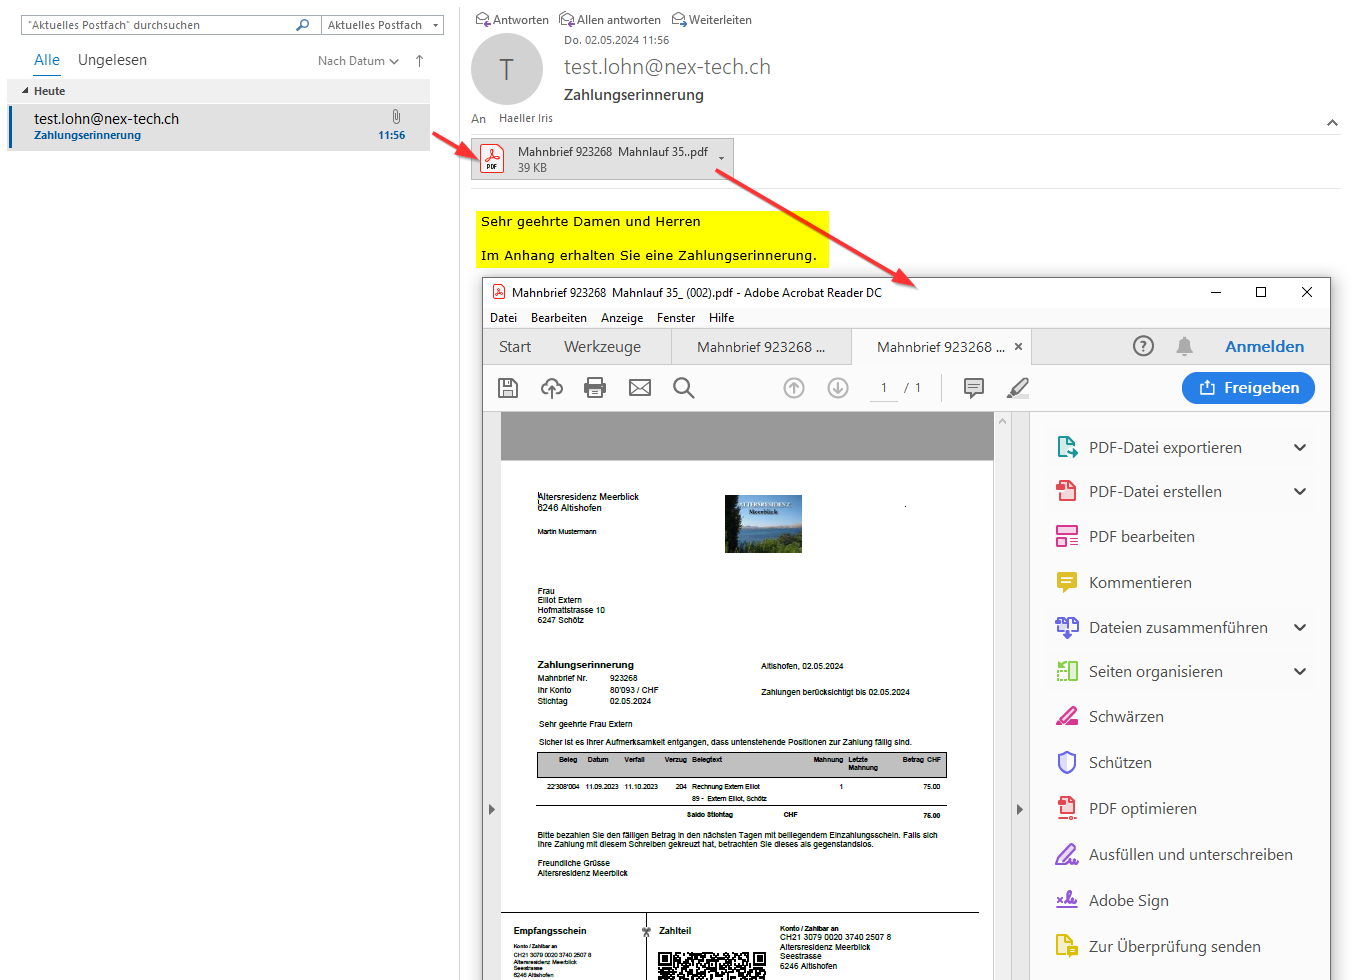
Task: Open the Aktuelles Postfach search scope dropdown
Action: pos(435,25)
